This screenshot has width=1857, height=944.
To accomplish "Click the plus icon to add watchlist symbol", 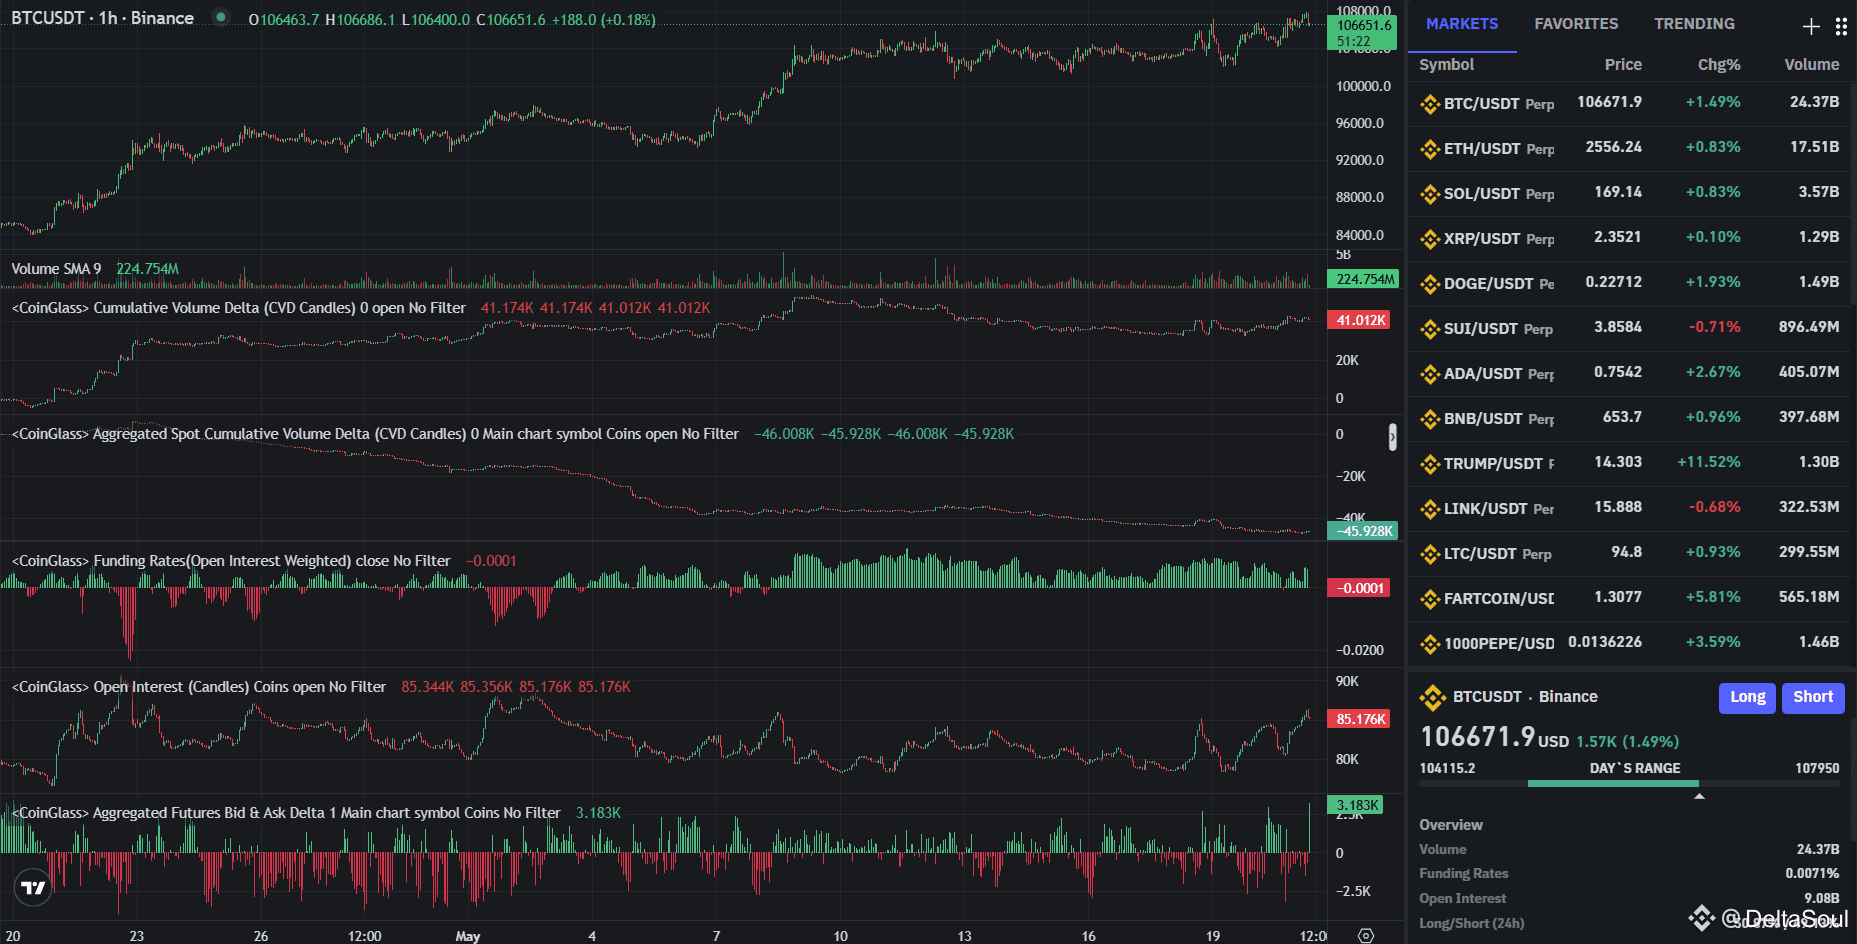I will coord(1810,25).
